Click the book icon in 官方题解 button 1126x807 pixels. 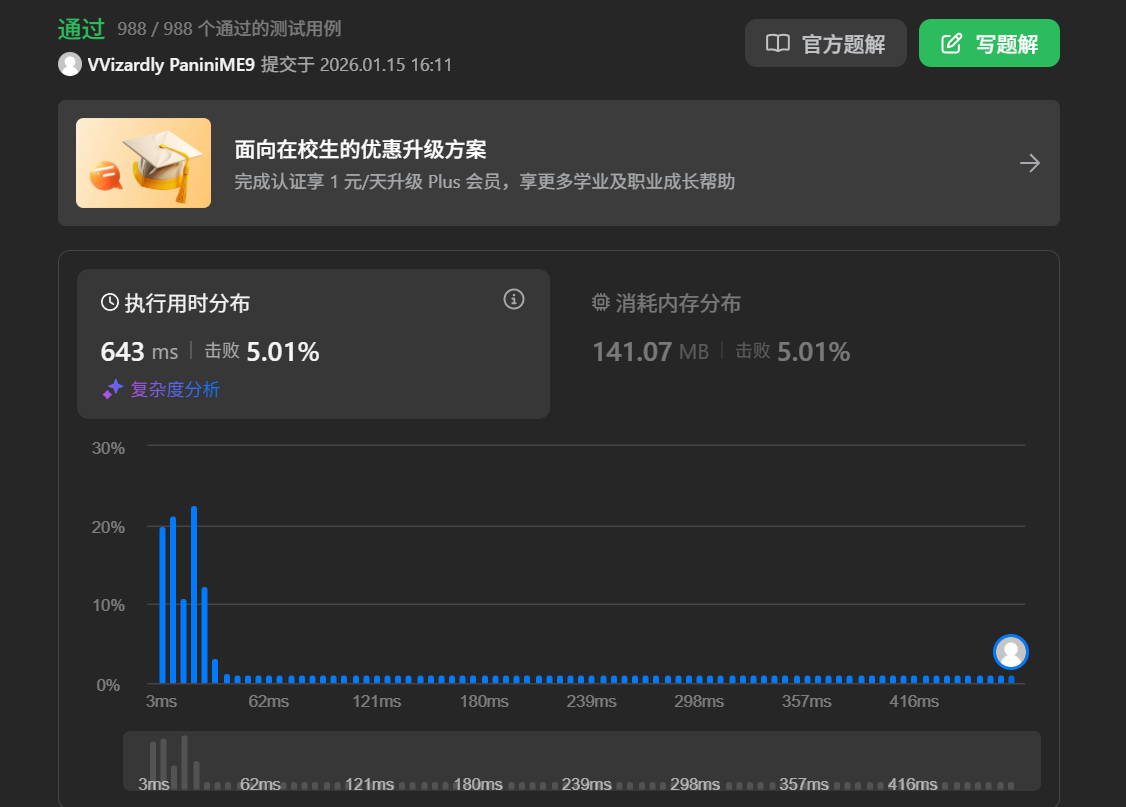tap(778, 43)
